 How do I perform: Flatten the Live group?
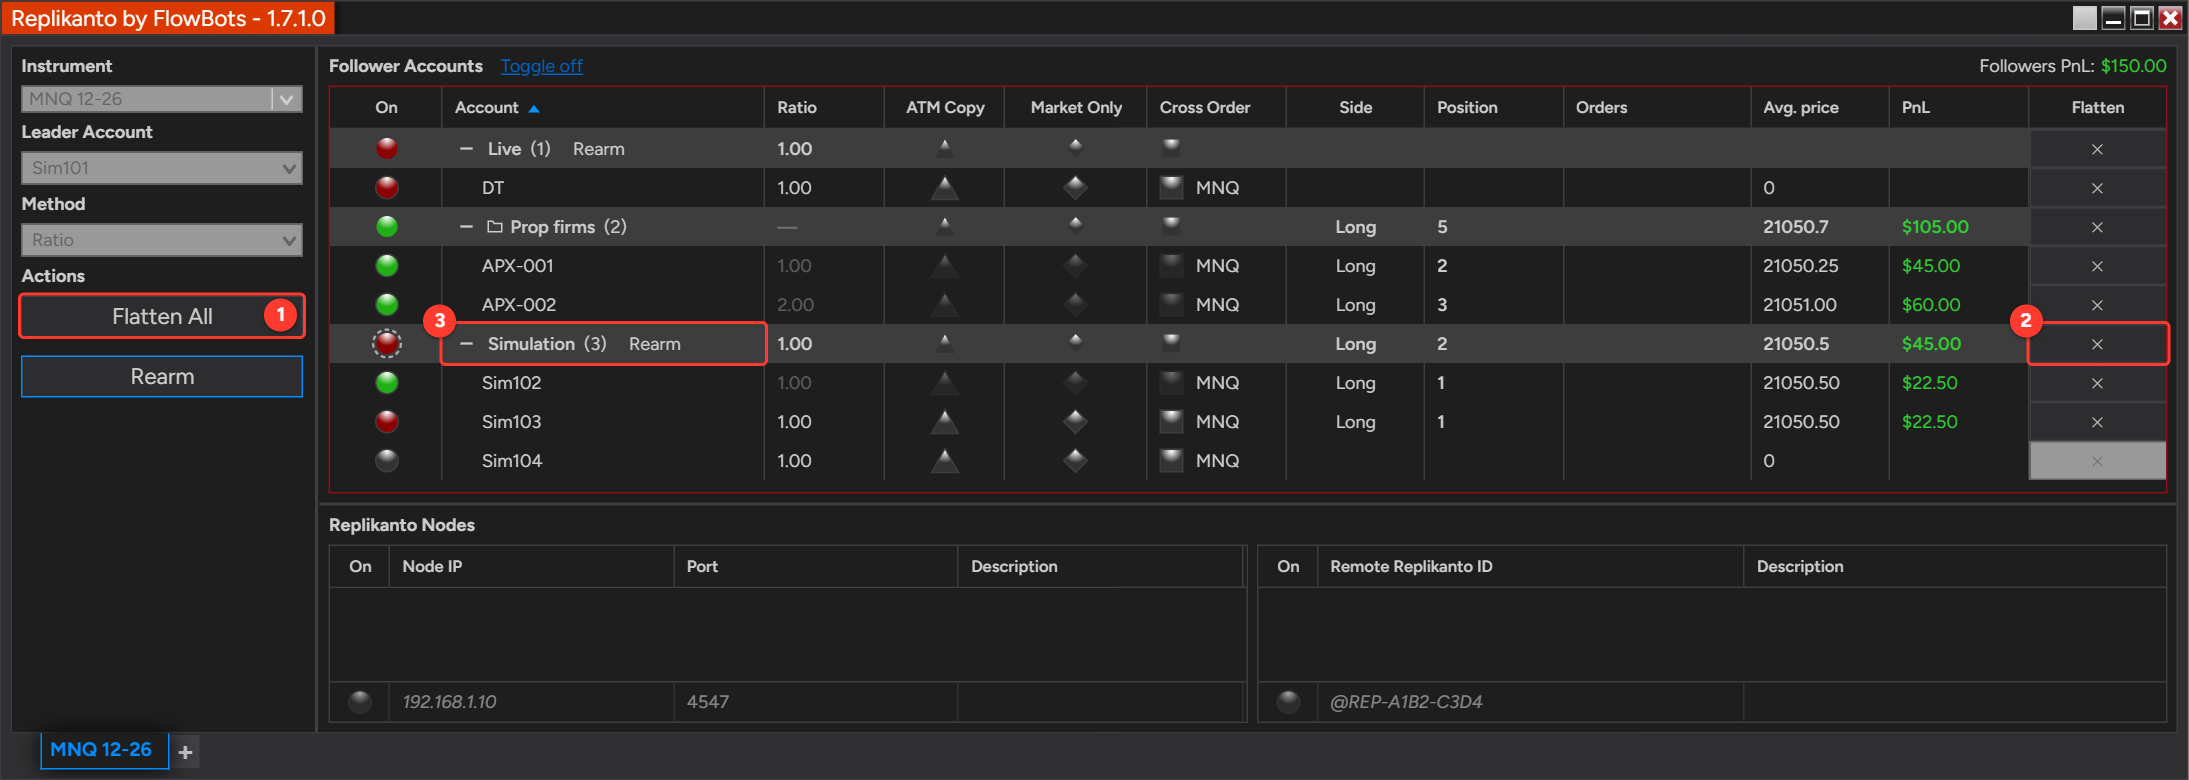pos(2097,149)
